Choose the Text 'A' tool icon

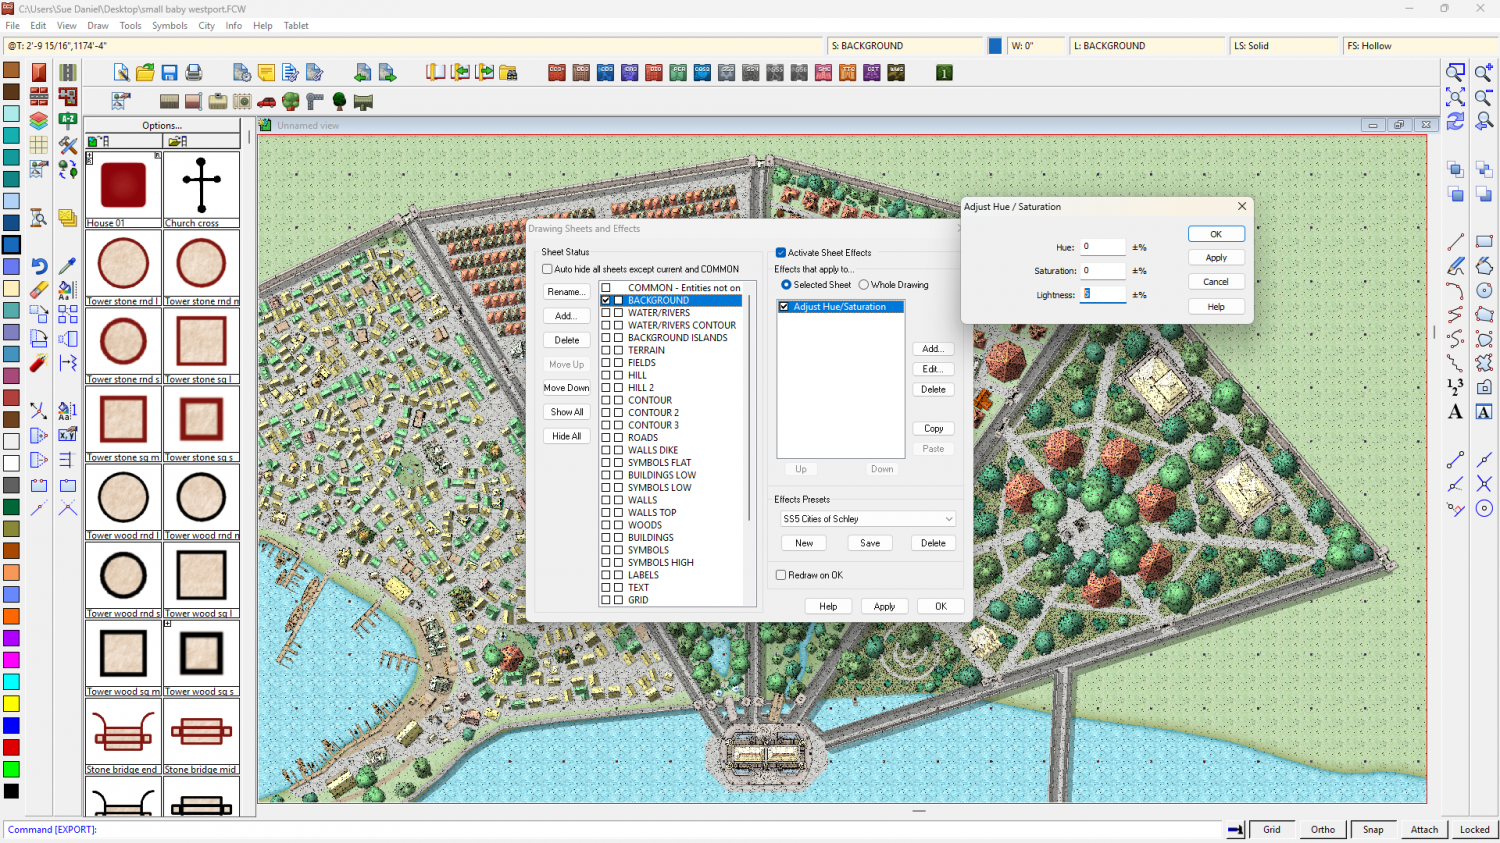(x=1455, y=412)
